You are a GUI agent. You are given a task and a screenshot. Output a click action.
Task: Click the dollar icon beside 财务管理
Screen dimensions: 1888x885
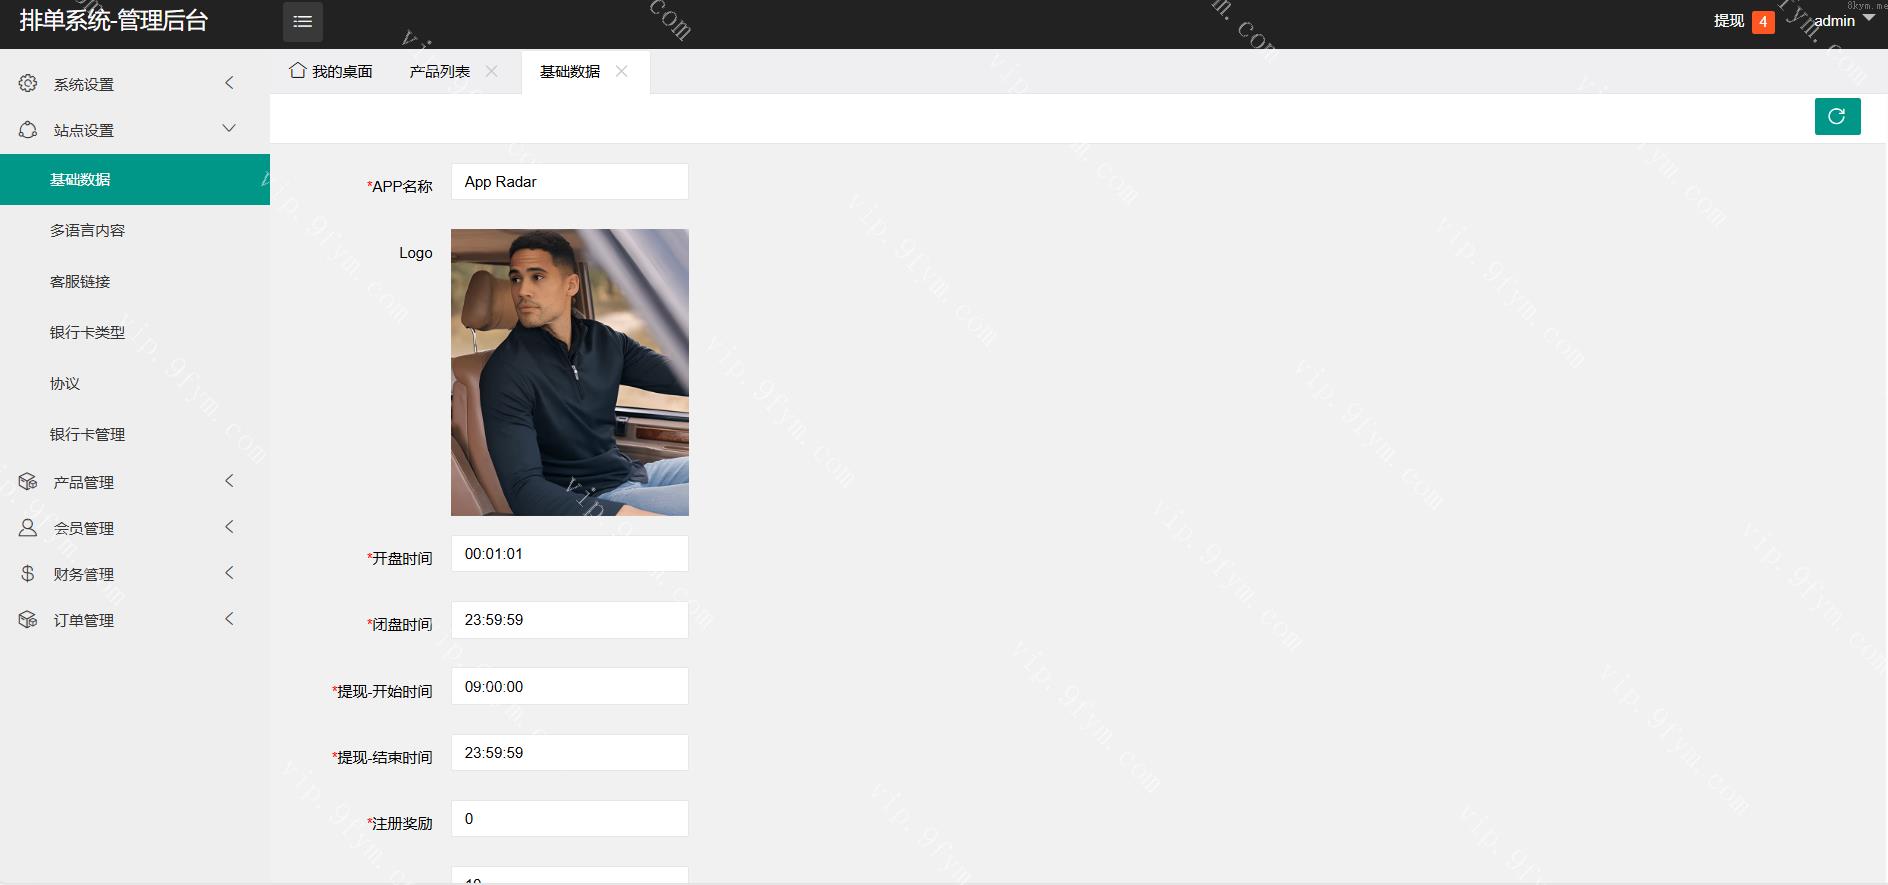(28, 574)
